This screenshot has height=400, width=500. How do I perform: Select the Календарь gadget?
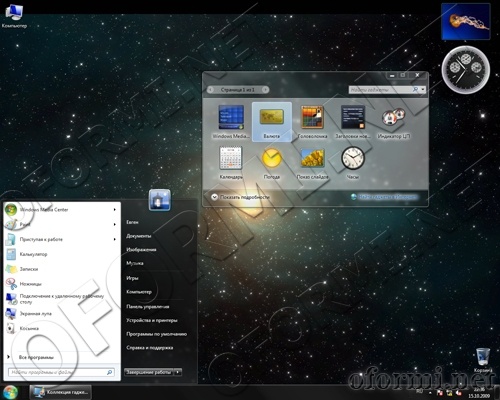(x=231, y=158)
